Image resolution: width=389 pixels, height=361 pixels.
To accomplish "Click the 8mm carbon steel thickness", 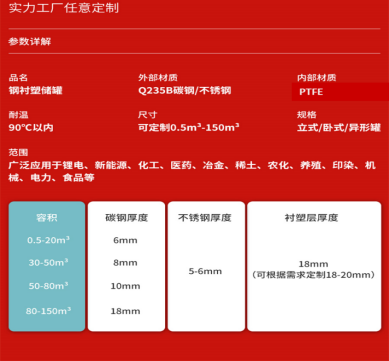I will 125,263.
